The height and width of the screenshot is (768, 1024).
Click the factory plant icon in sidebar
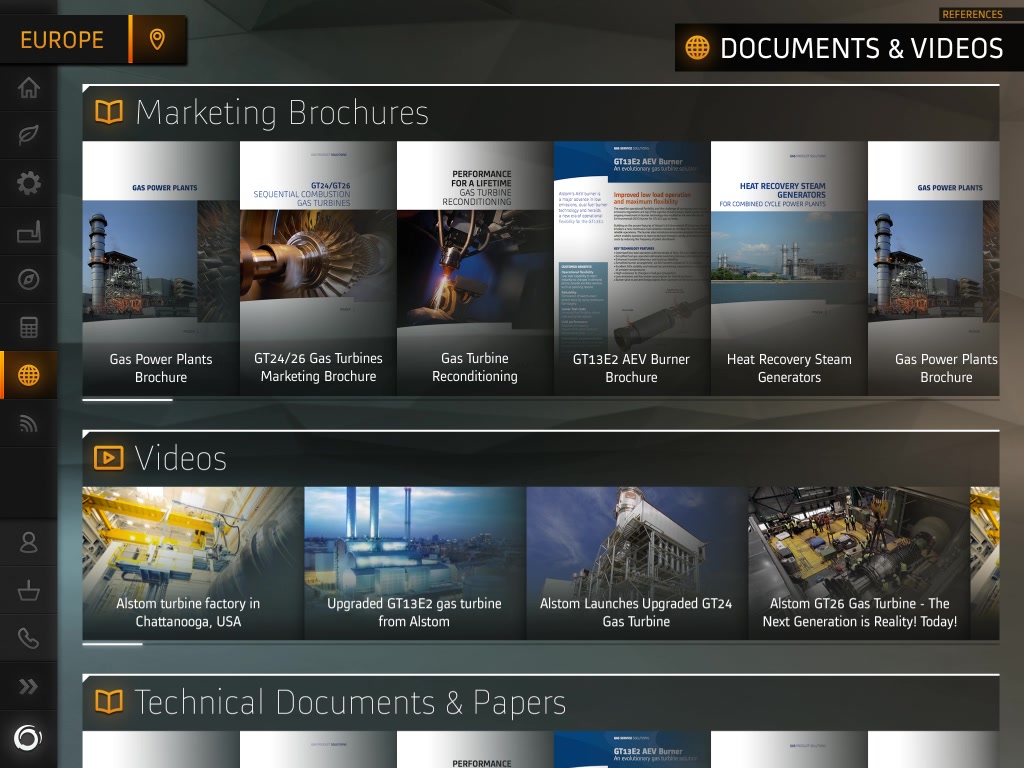click(29, 232)
